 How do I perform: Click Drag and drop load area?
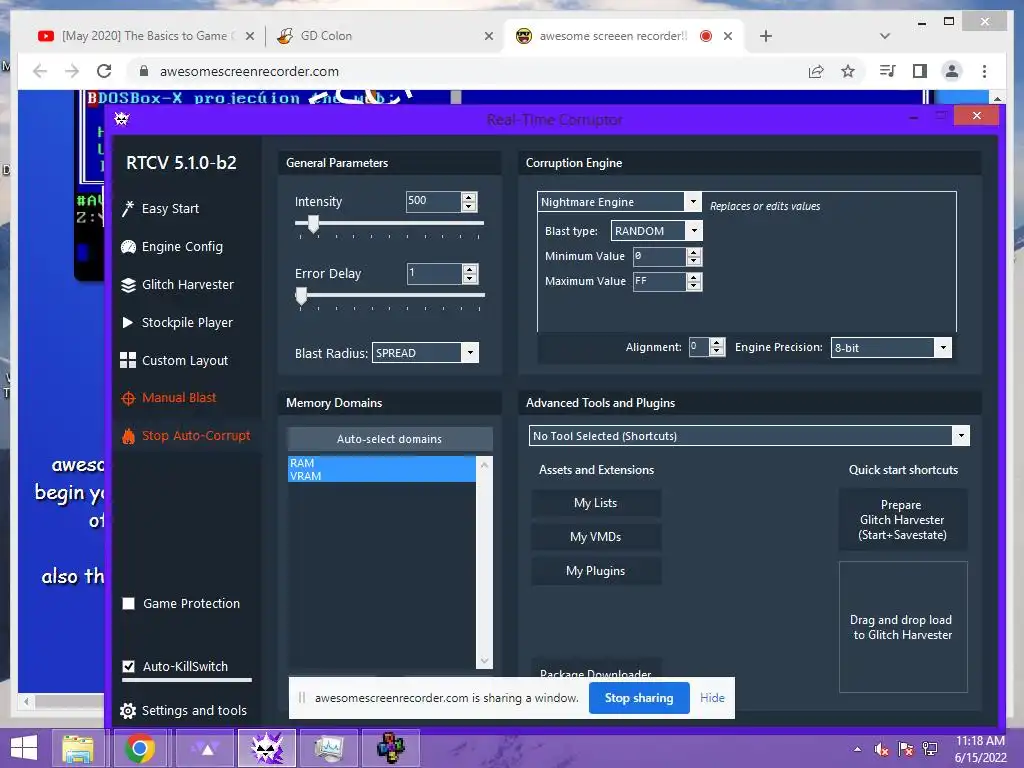(903, 627)
